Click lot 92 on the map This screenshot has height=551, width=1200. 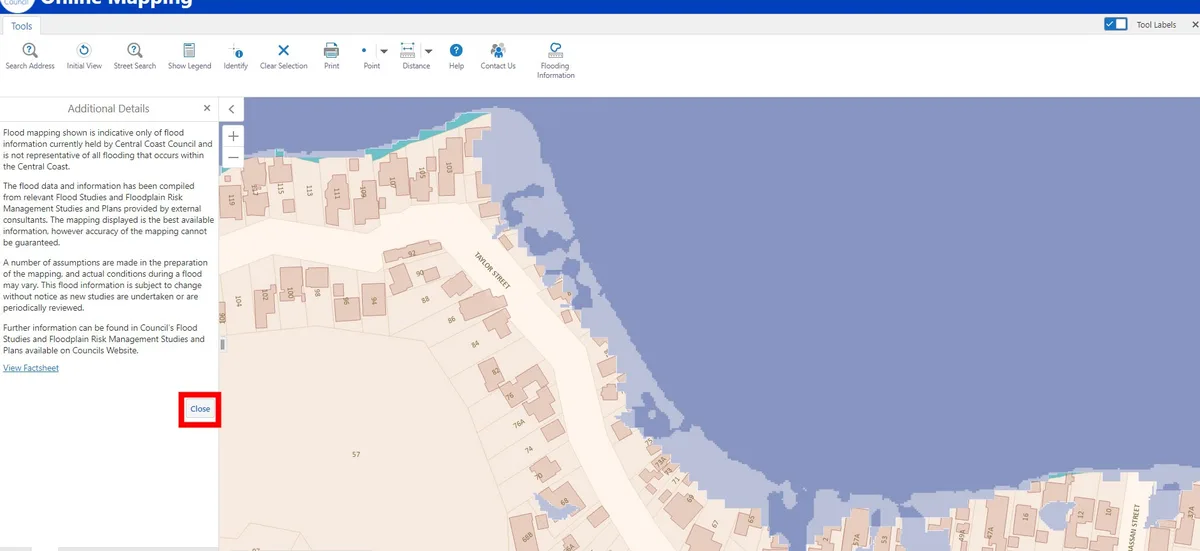click(x=411, y=254)
